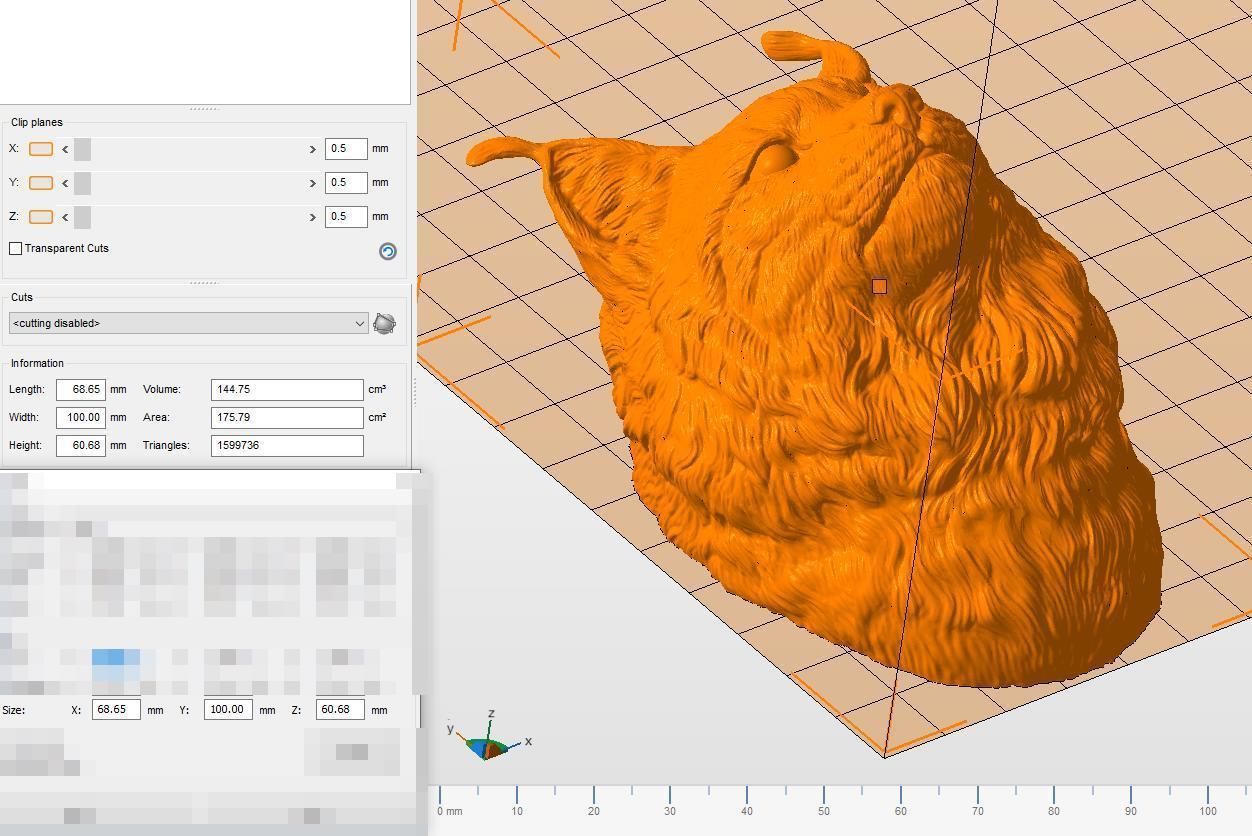Click the Length field showing 68.65
Image resolution: width=1252 pixels, height=836 pixels.
click(81, 390)
